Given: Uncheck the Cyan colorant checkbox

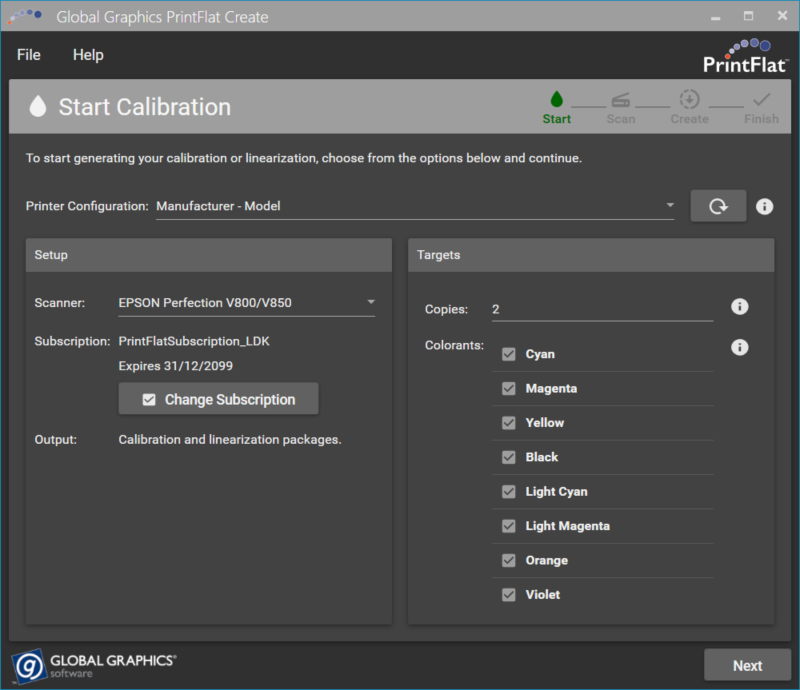Looking at the screenshot, I should pyautogui.click(x=509, y=354).
